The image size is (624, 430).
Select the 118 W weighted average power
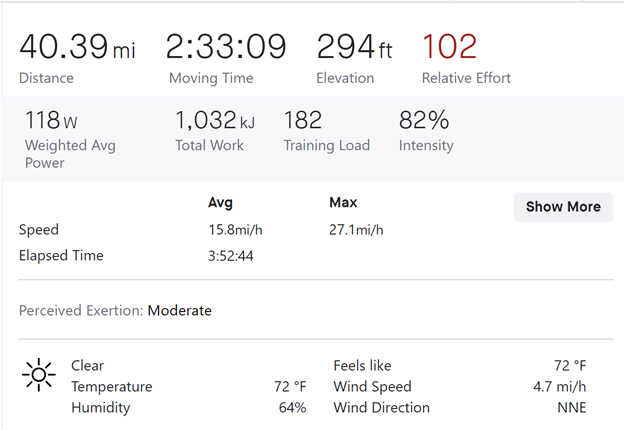pyautogui.click(x=51, y=121)
